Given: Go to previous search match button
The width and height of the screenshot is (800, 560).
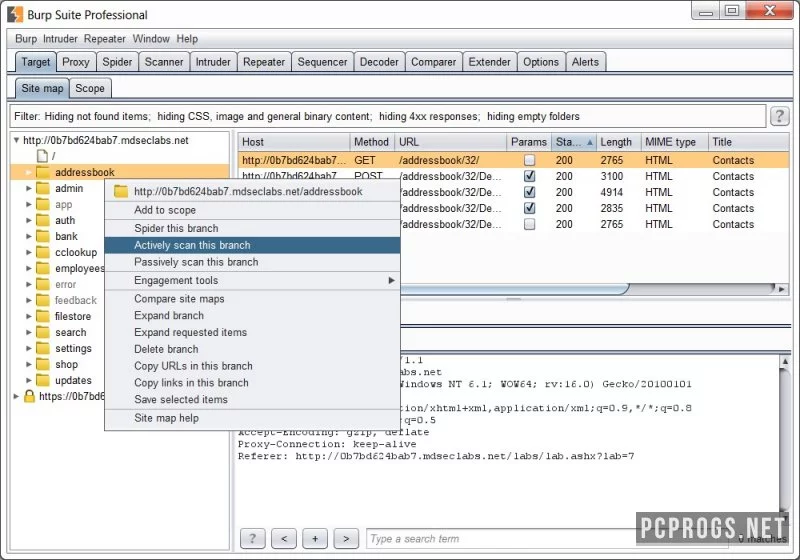Looking at the screenshot, I should [284, 538].
